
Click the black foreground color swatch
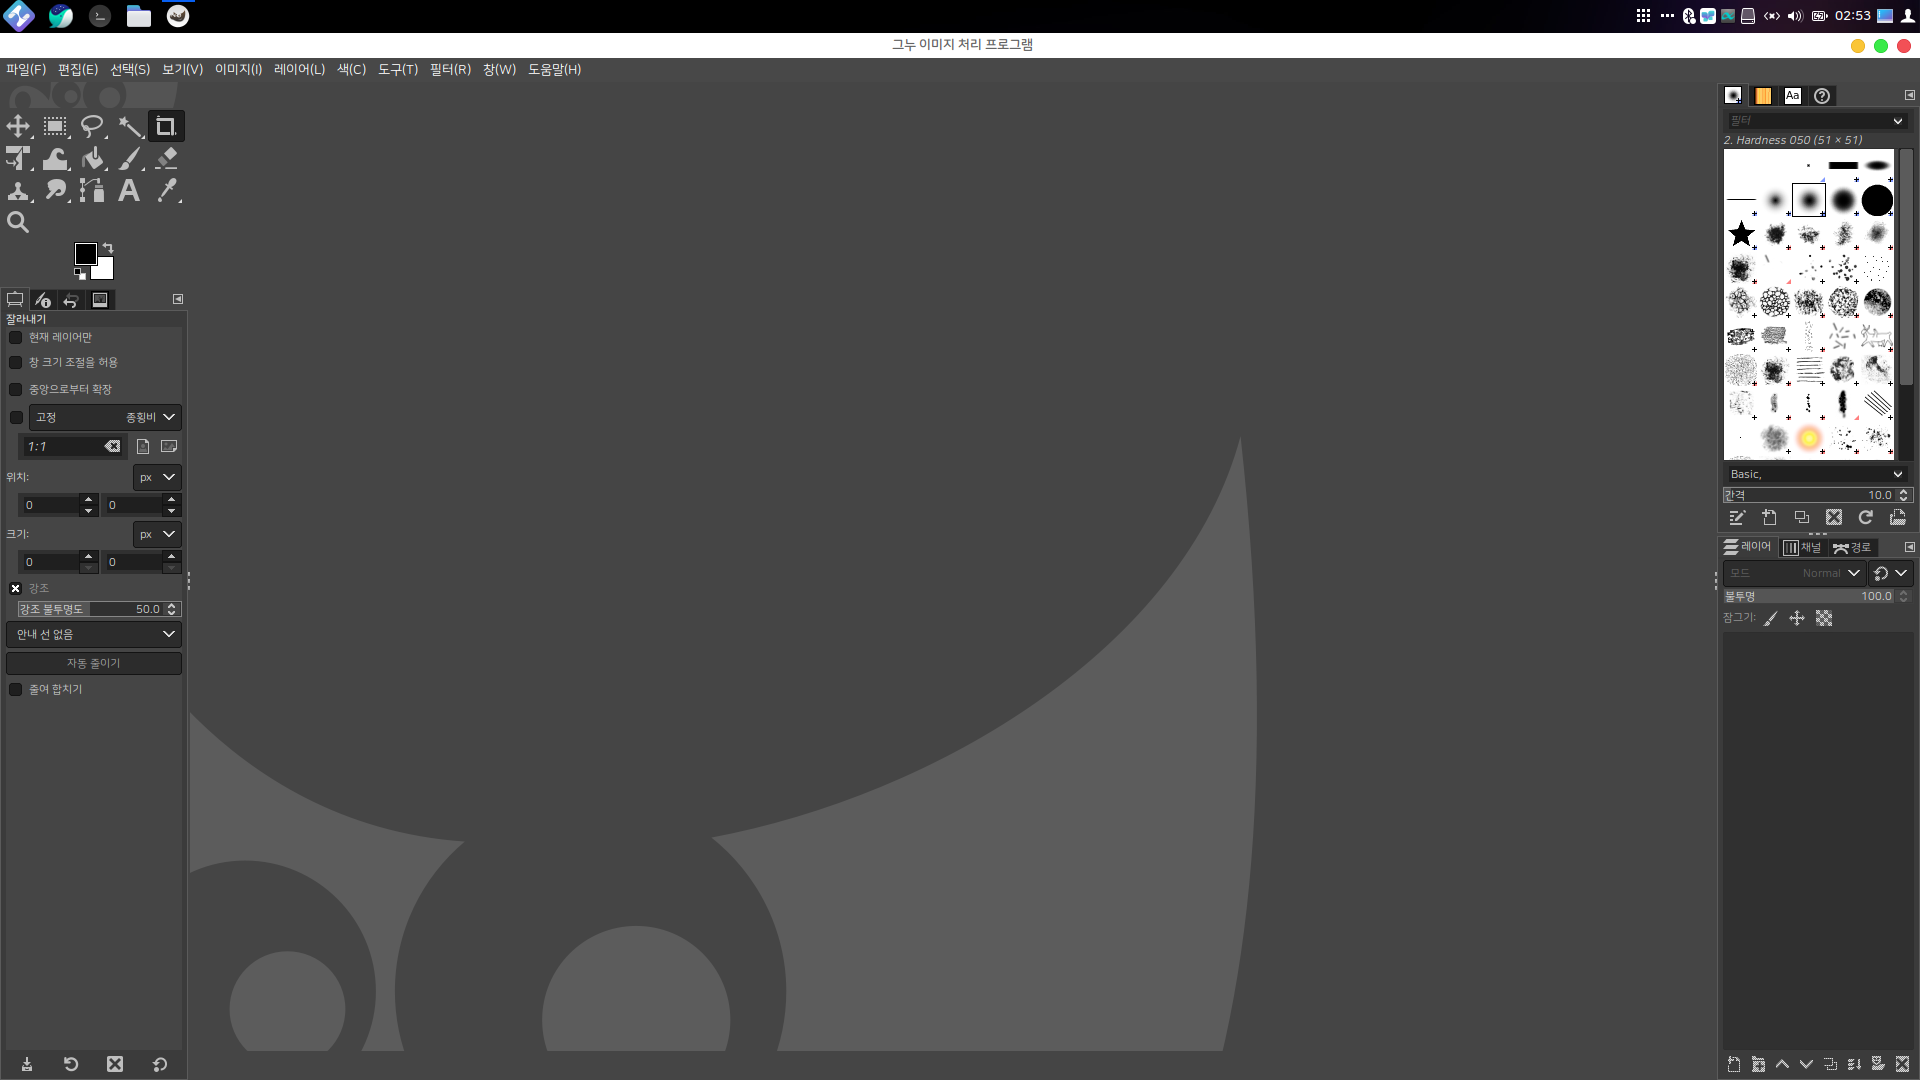[86, 254]
